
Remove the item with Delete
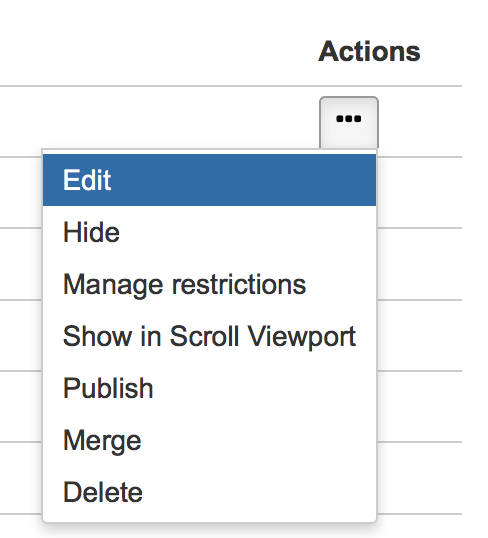pyautogui.click(x=209, y=492)
